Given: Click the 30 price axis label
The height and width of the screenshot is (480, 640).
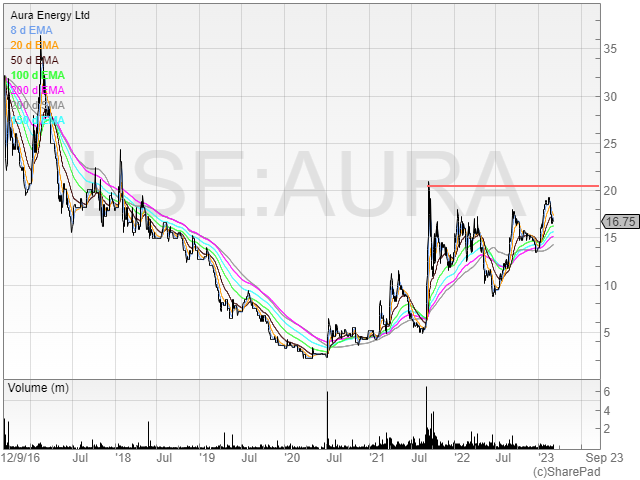Looking at the screenshot, I should pyautogui.click(x=610, y=97).
